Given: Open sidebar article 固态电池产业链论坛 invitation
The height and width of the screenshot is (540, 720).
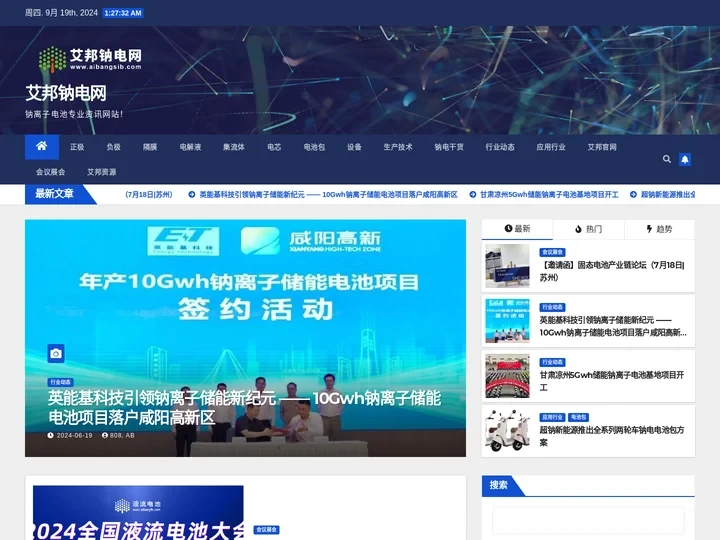Looking at the screenshot, I should coord(612,271).
